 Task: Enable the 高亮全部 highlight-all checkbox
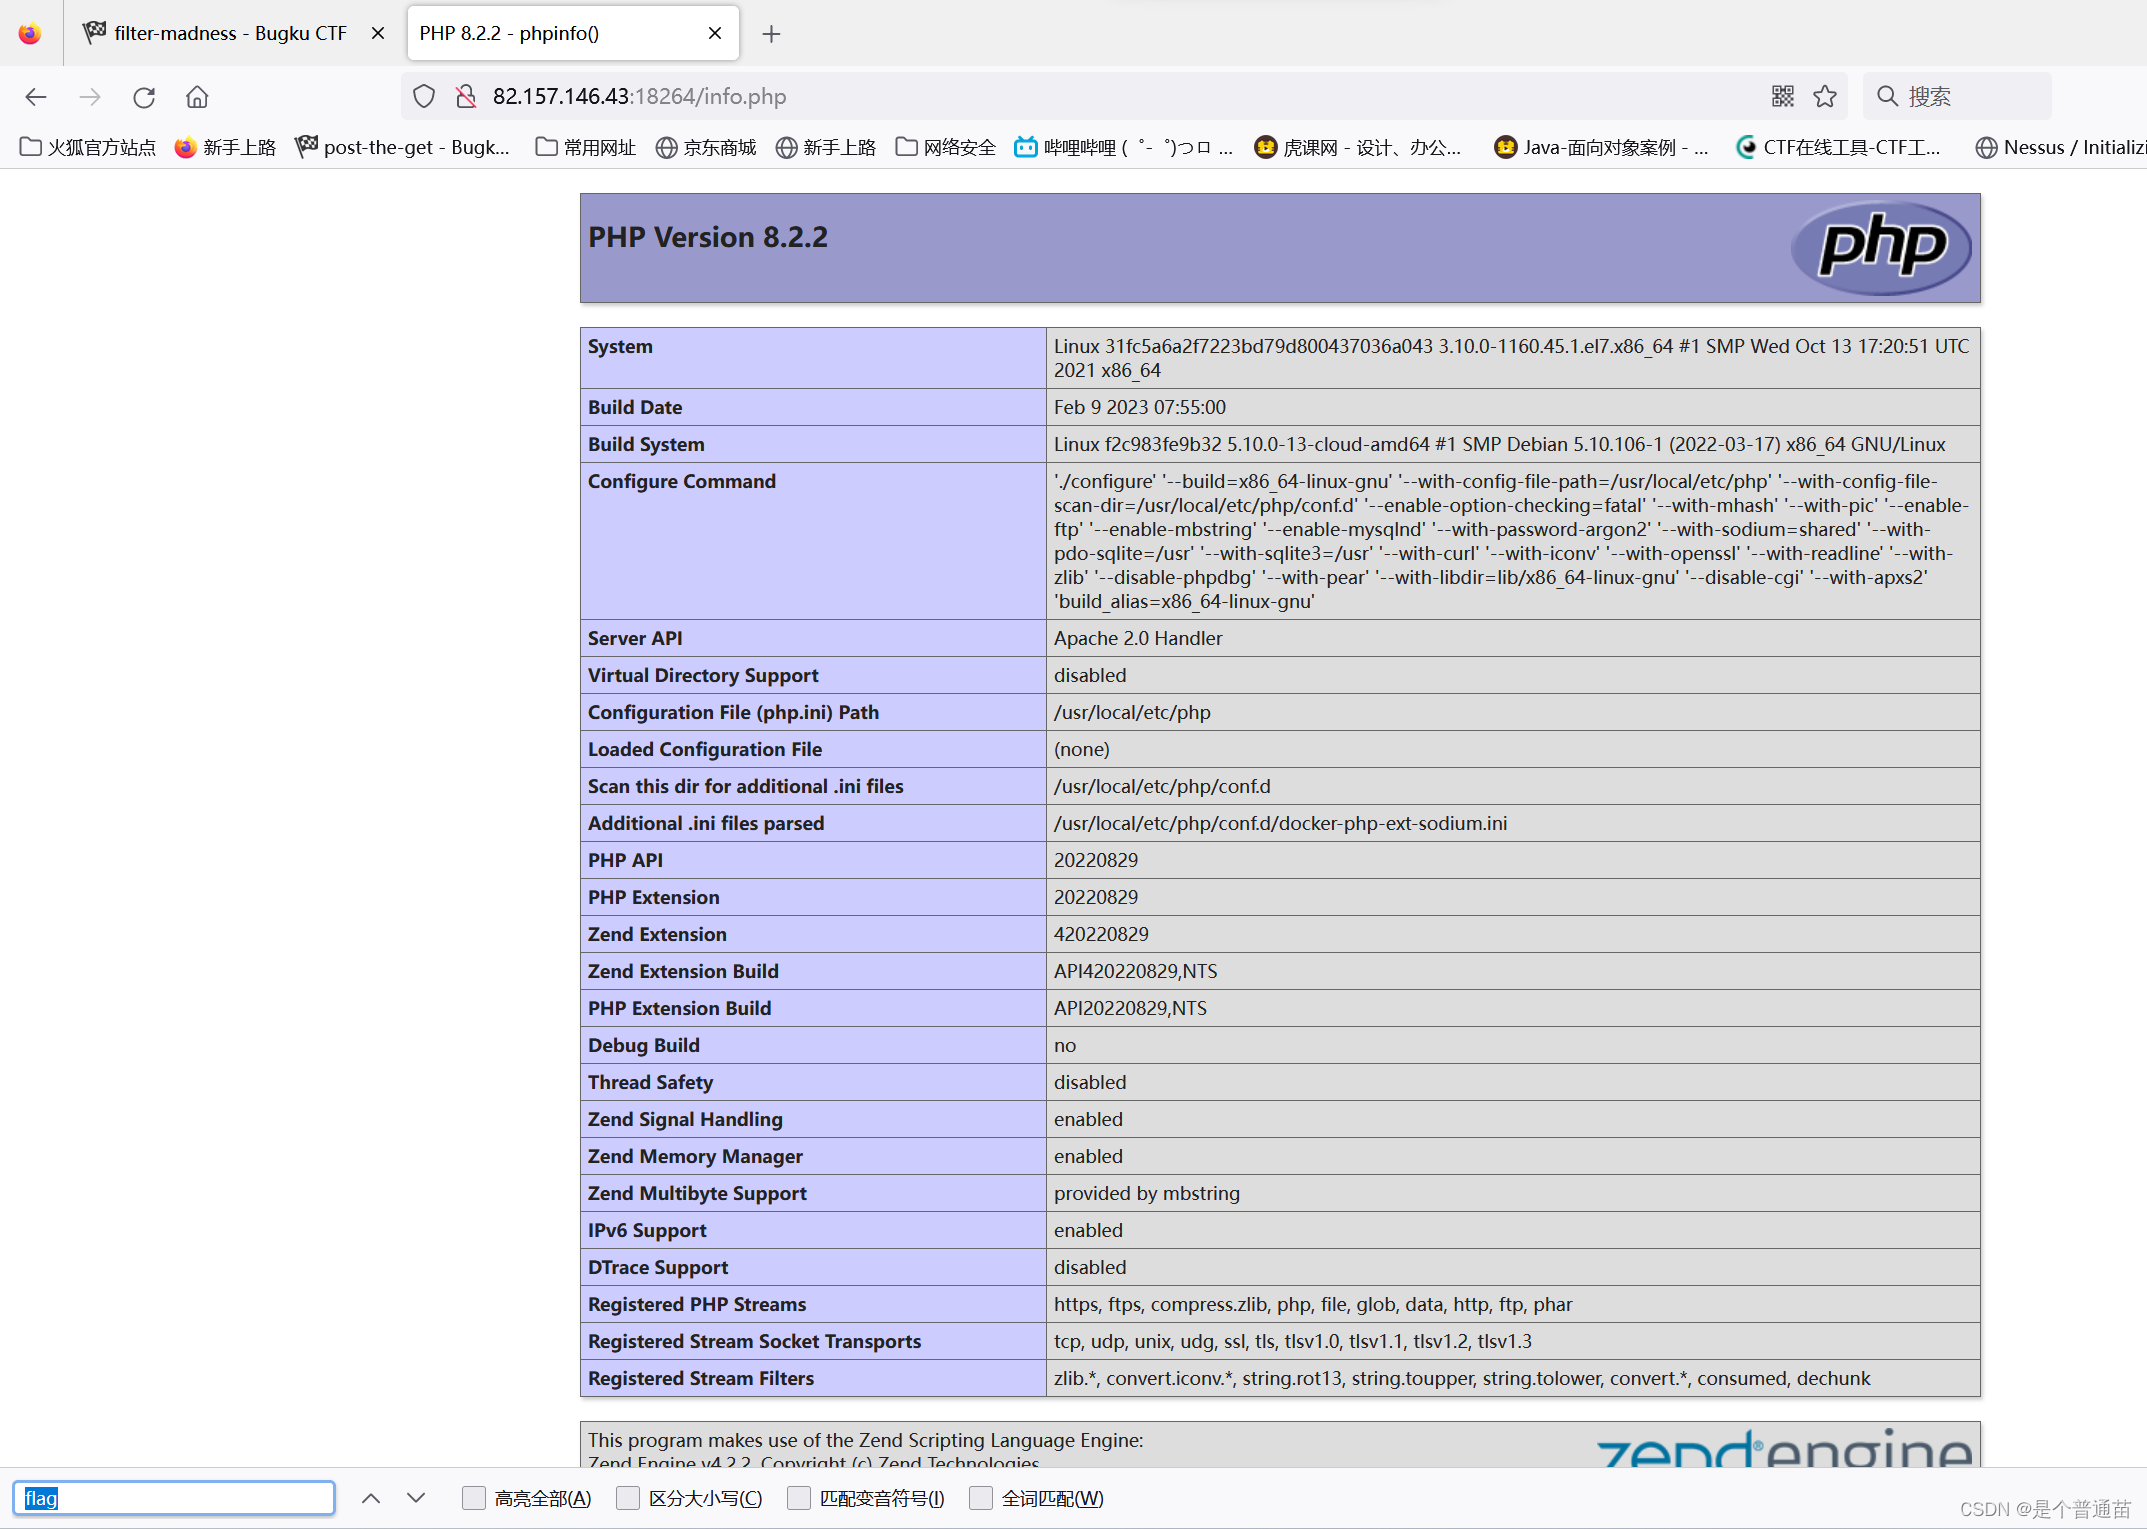[473, 1497]
